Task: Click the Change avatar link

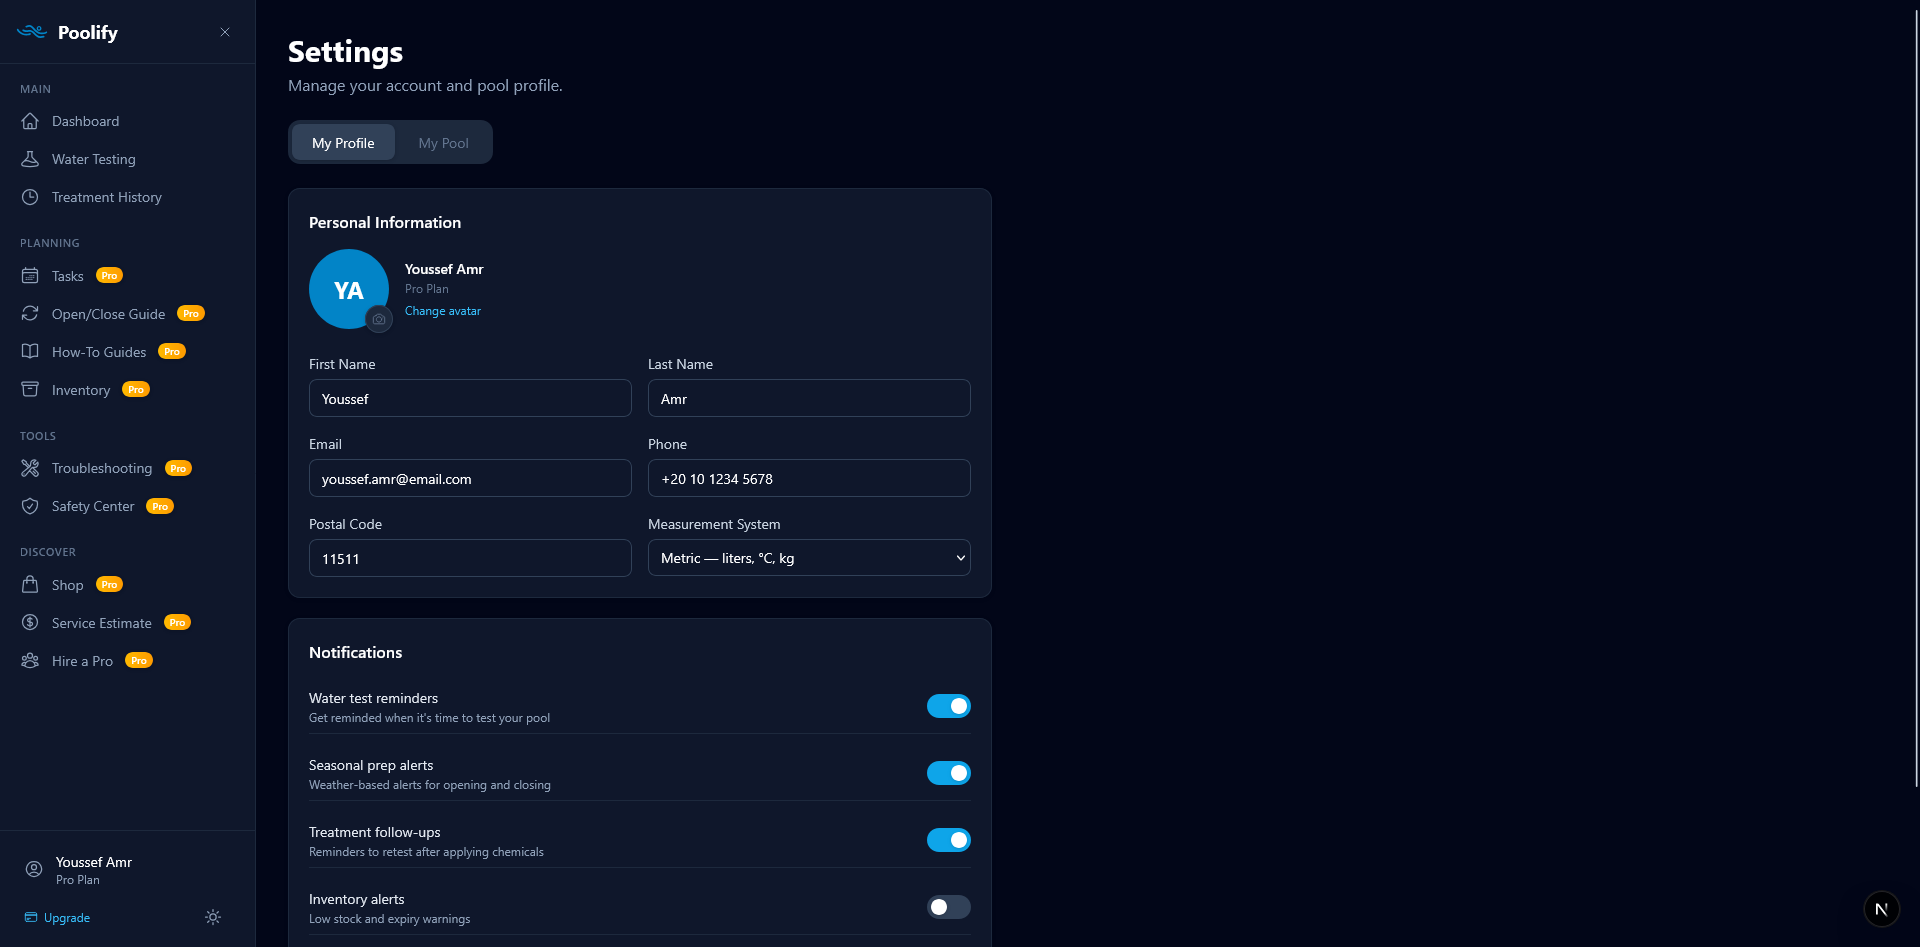Action: click(442, 311)
